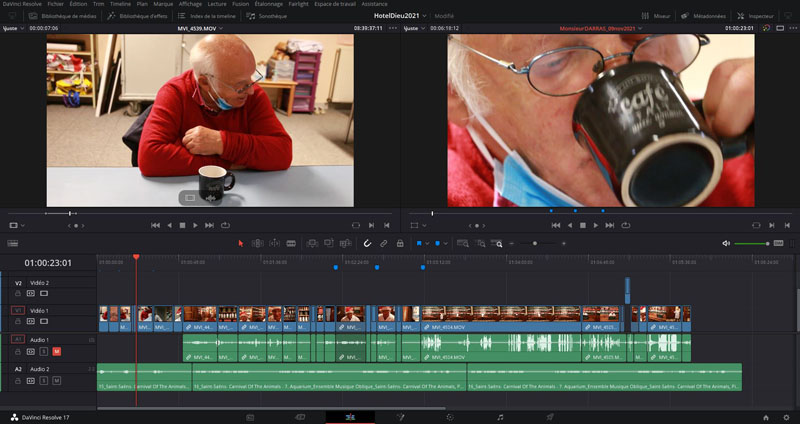Solo the Audio 2 track

pyautogui.click(x=44, y=381)
